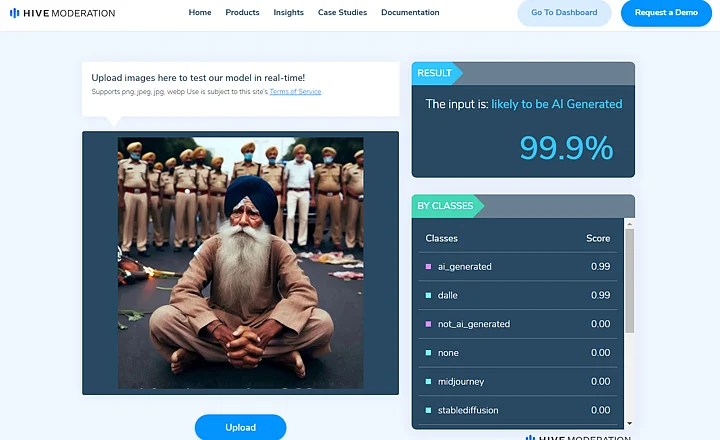Open the Documentation page

(x=410, y=13)
